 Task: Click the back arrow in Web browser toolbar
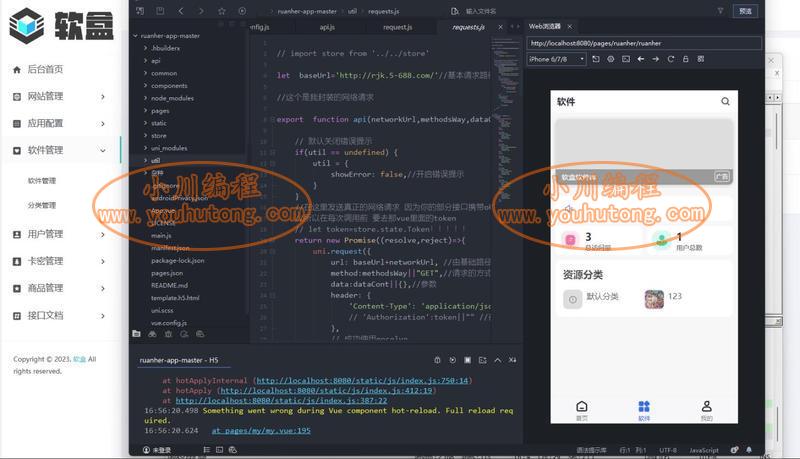641,59
